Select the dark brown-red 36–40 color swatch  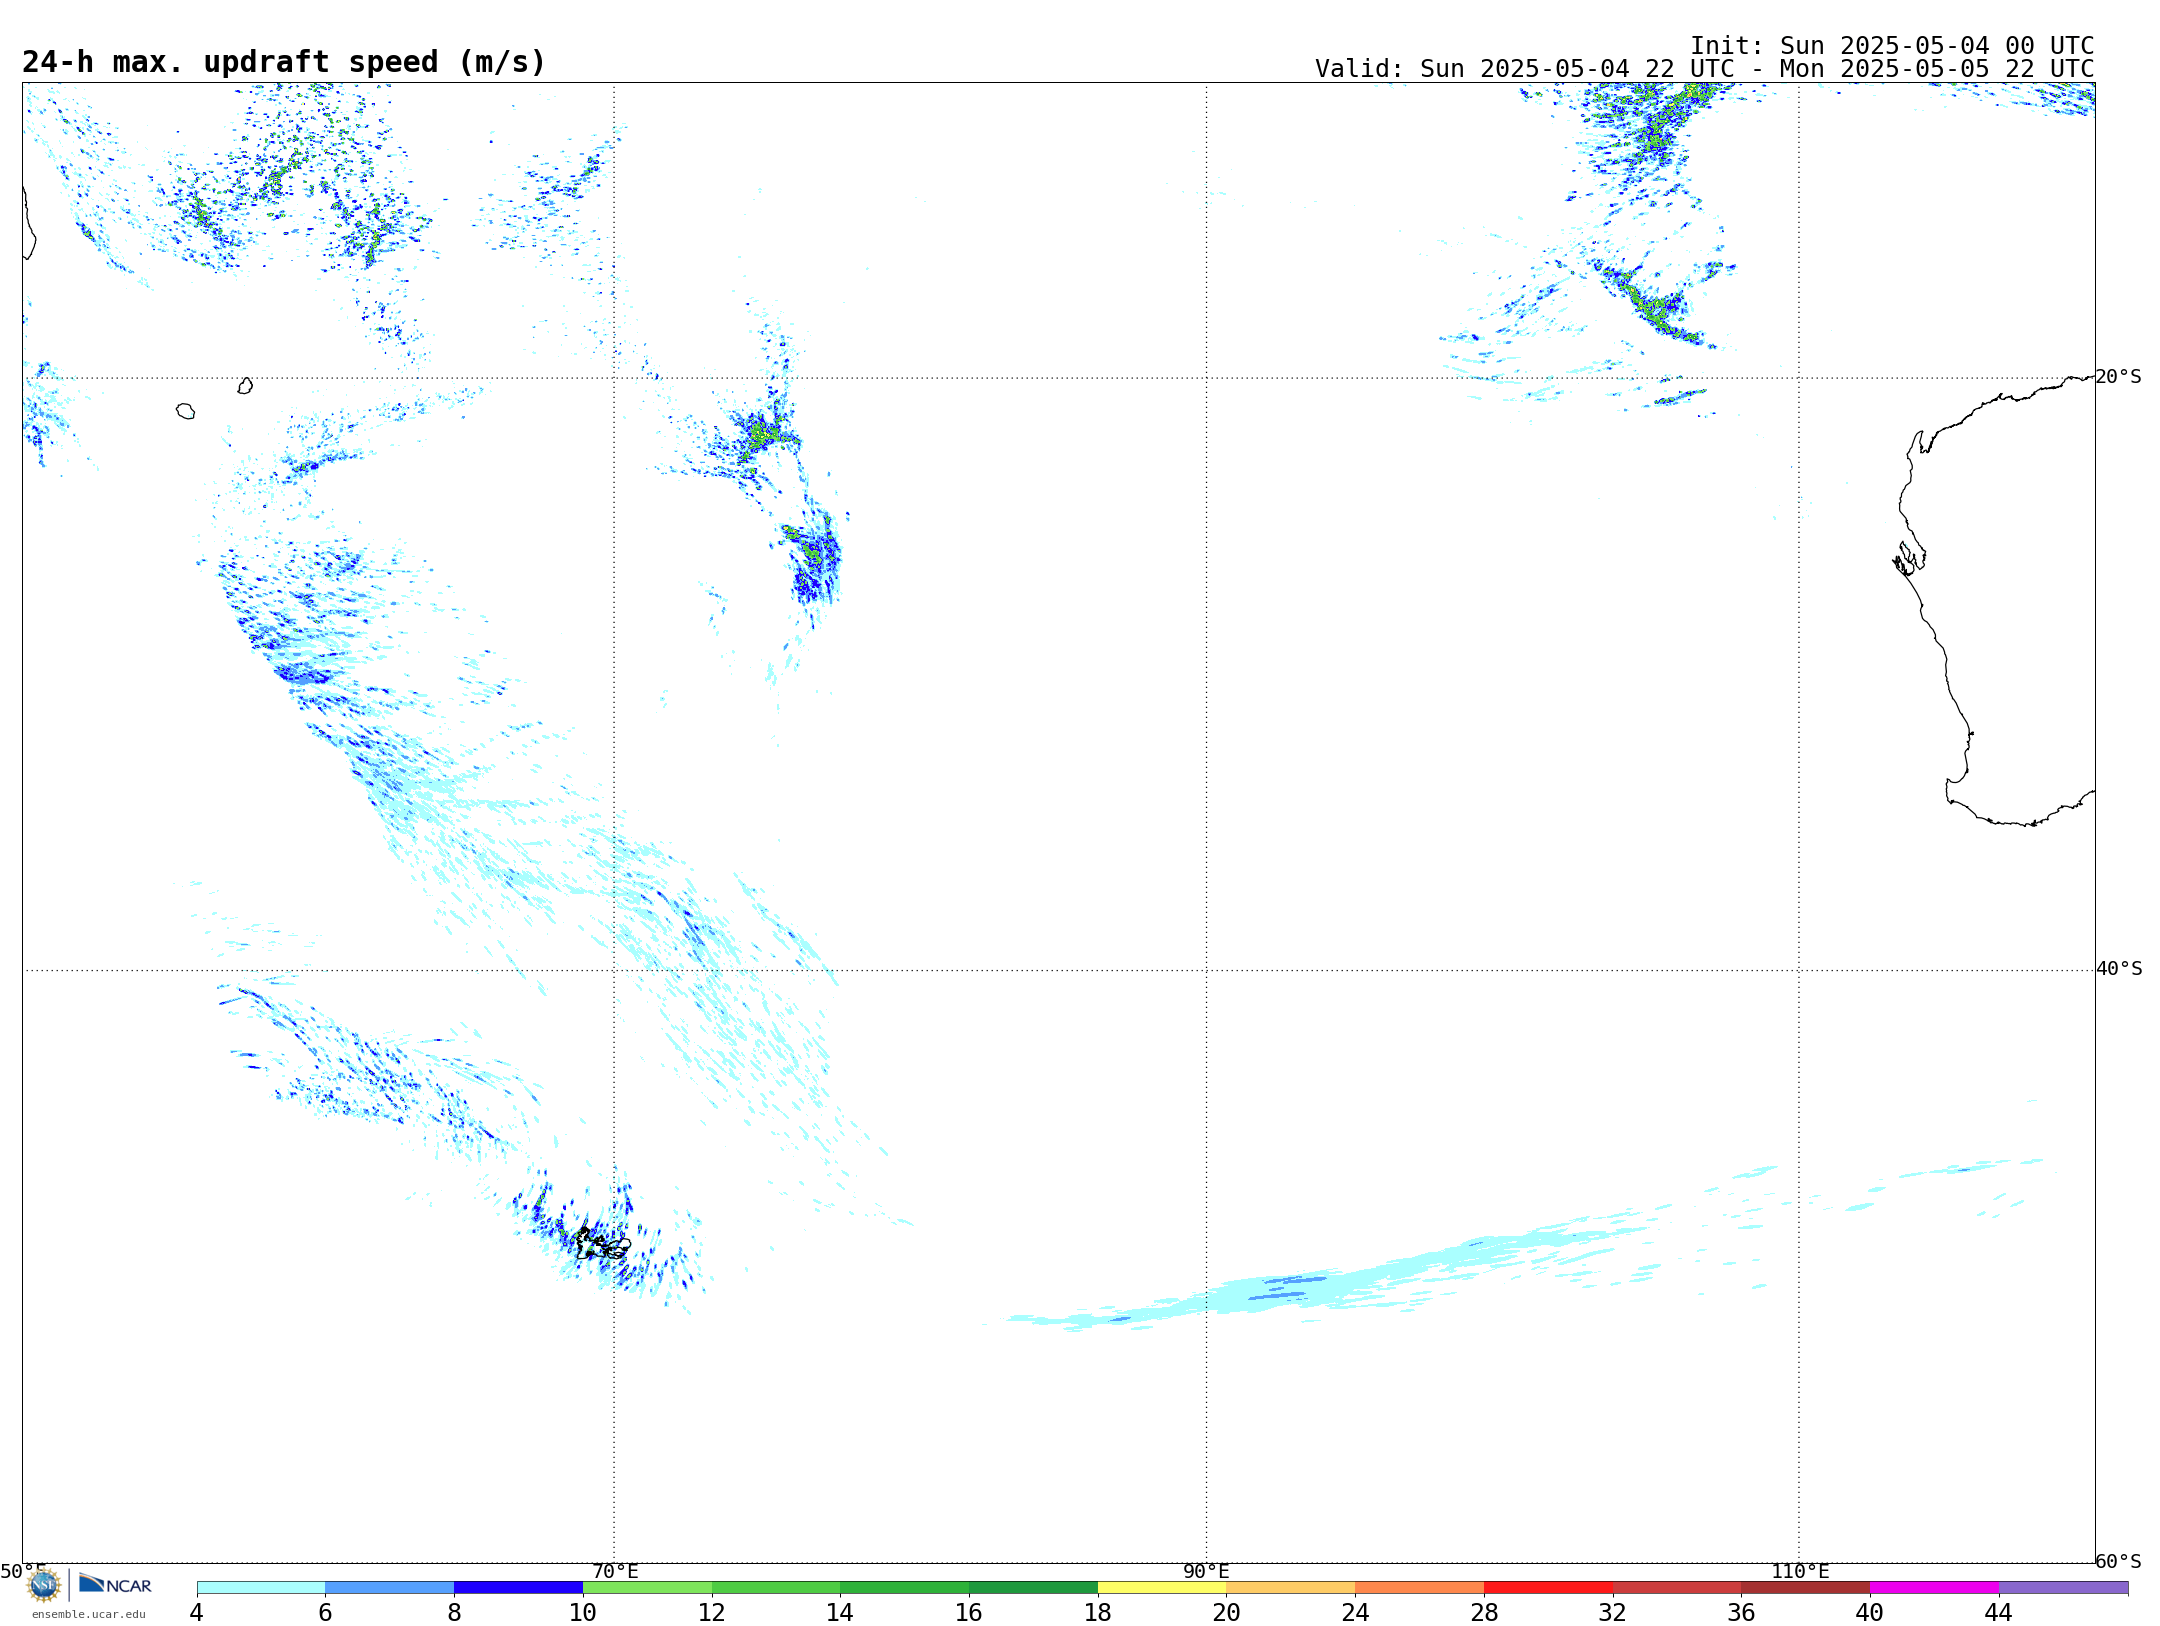pyautogui.click(x=1806, y=1587)
